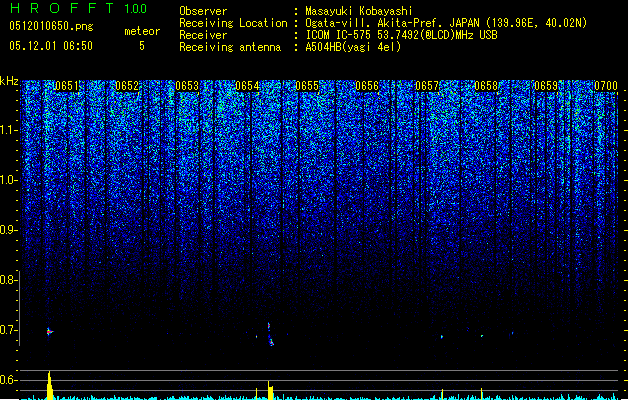Image resolution: width=629 pixels, height=400 pixels.
Task: Click the yellow intensity peak after 0654
Action: coord(270,390)
